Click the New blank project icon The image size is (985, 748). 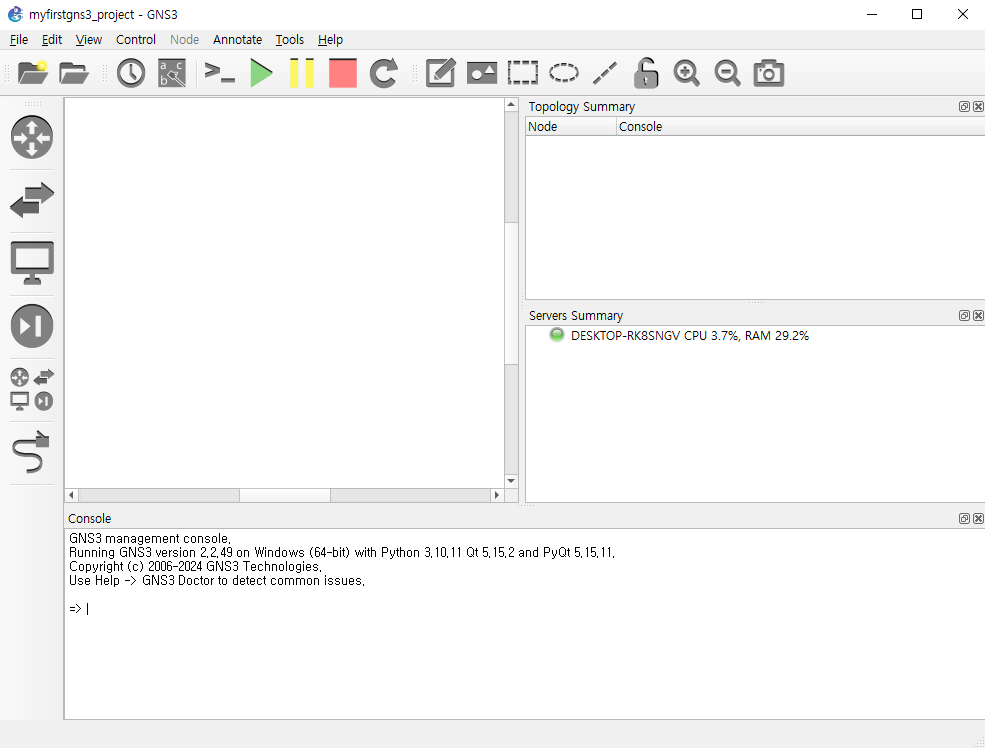[x=33, y=73]
